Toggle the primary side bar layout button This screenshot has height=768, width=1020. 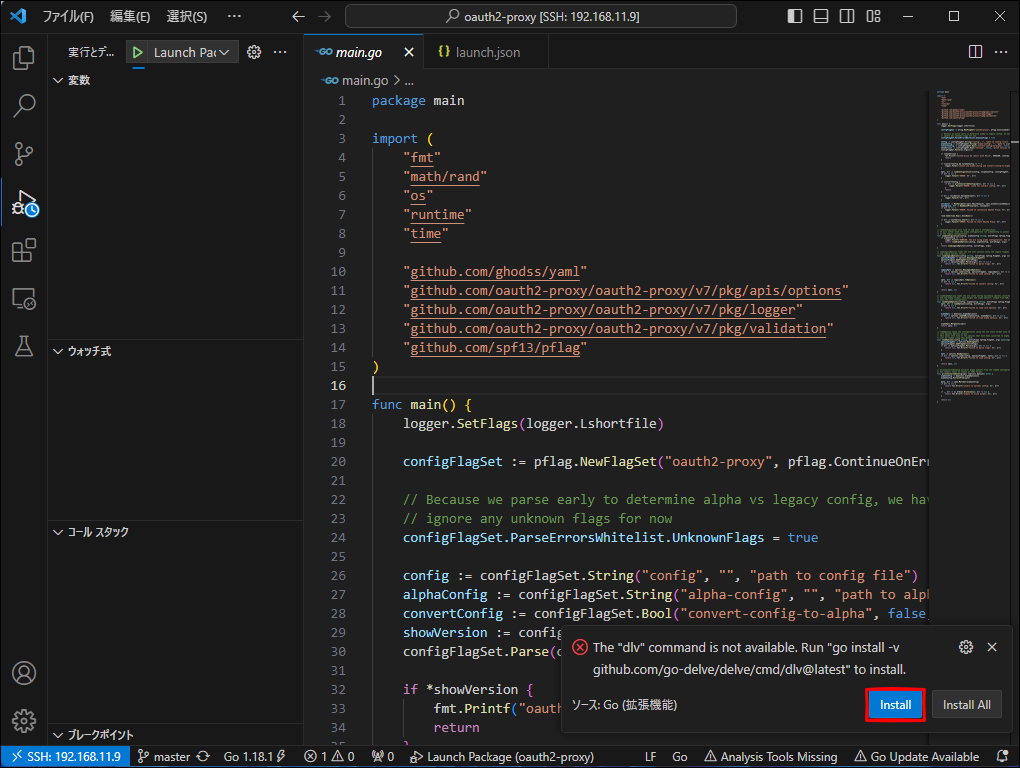coord(795,16)
